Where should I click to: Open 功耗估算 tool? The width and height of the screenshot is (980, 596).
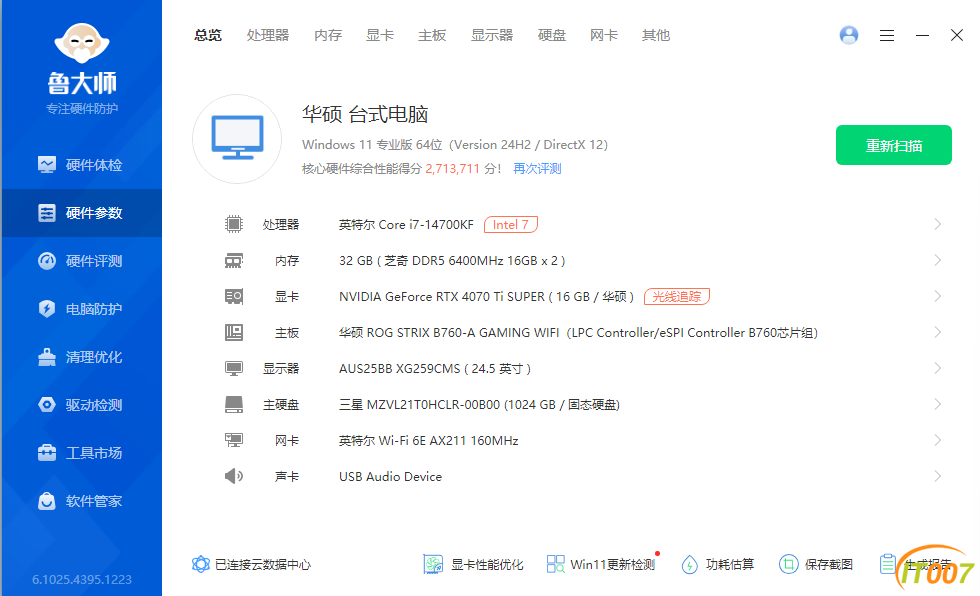[x=718, y=564]
